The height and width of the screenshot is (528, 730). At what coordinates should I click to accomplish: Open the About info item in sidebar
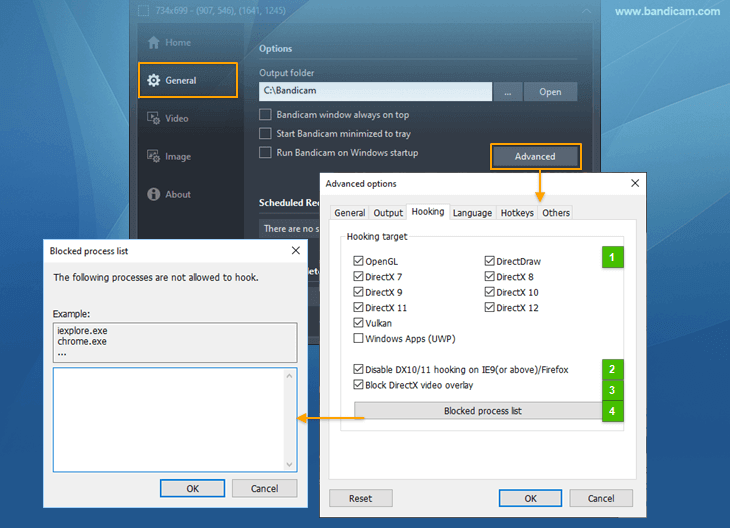pyautogui.click(x=169, y=194)
